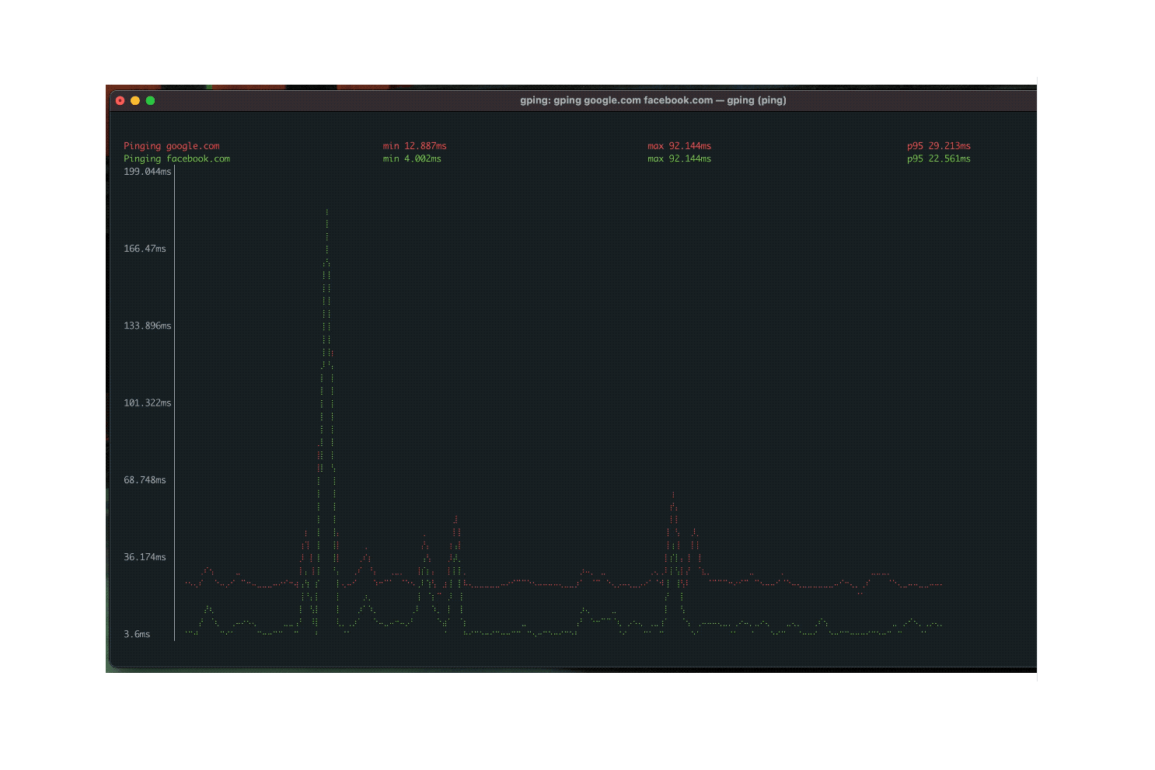
Task: Click google.com's red max 92.144ms value
Action: (679, 146)
